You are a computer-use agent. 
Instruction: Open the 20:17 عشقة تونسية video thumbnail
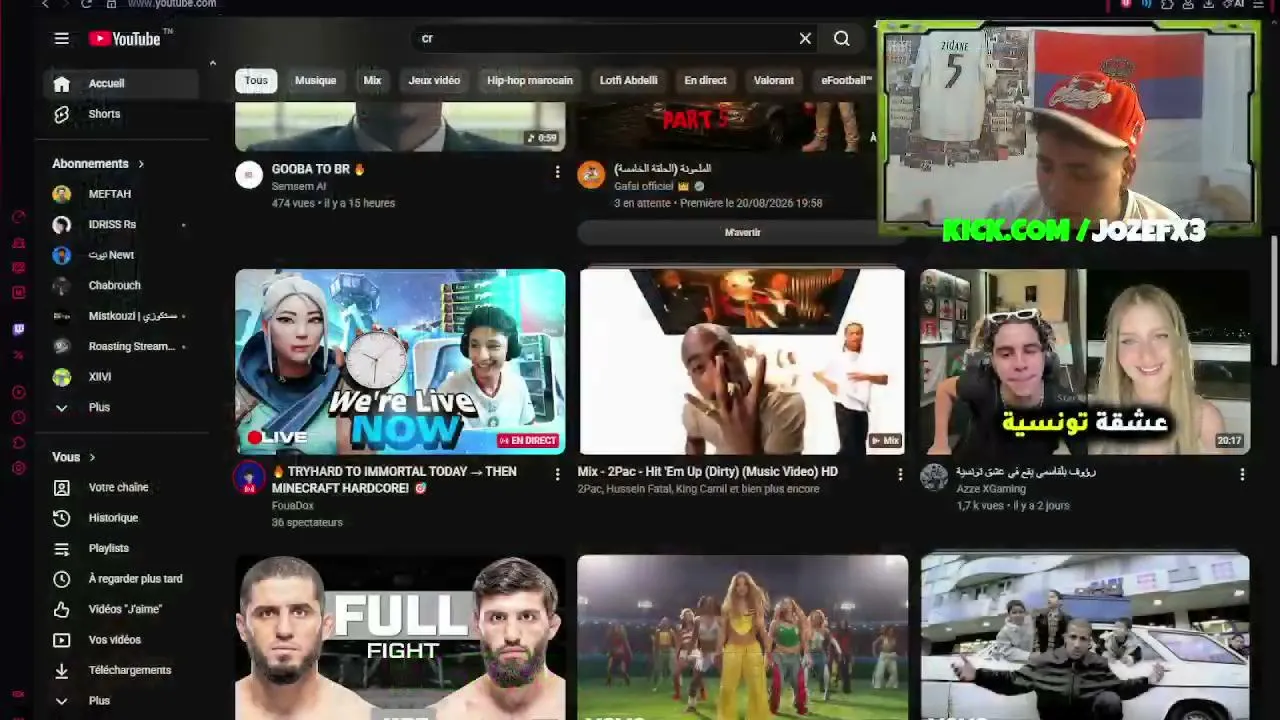click(1085, 362)
